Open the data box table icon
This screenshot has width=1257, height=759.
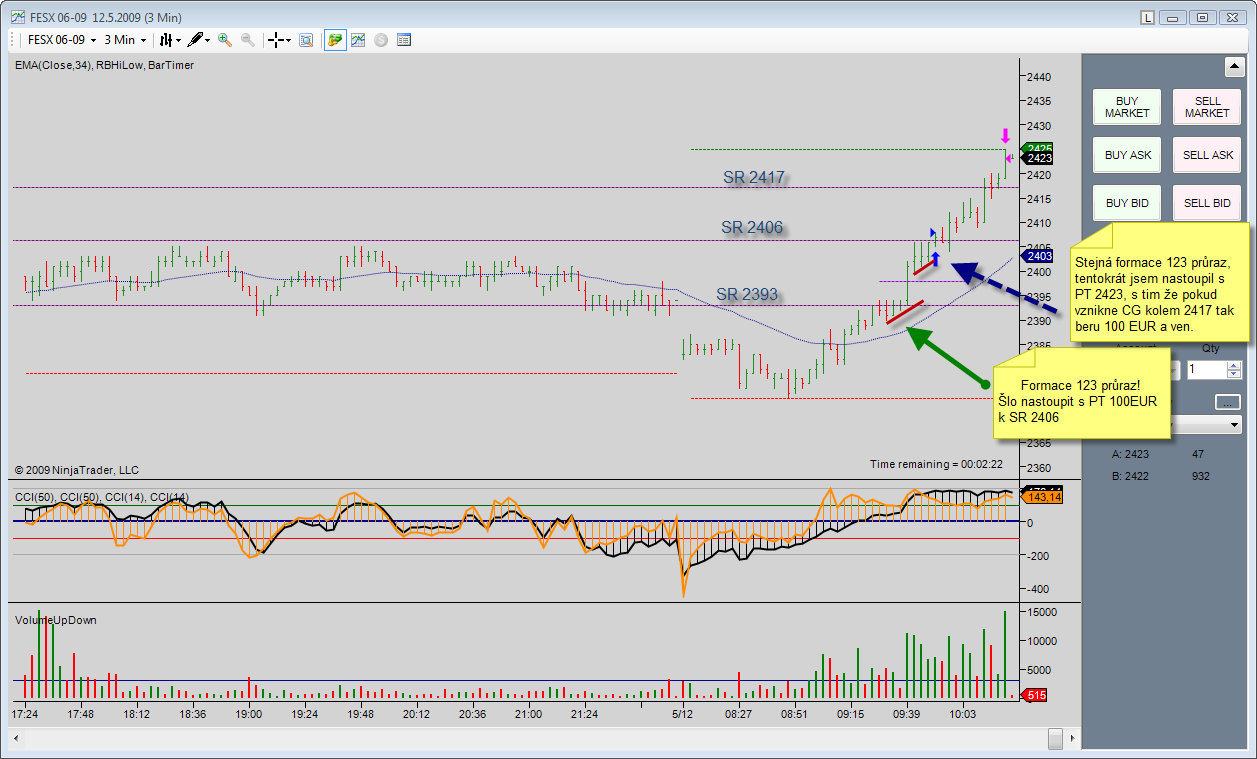coord(404,40)
